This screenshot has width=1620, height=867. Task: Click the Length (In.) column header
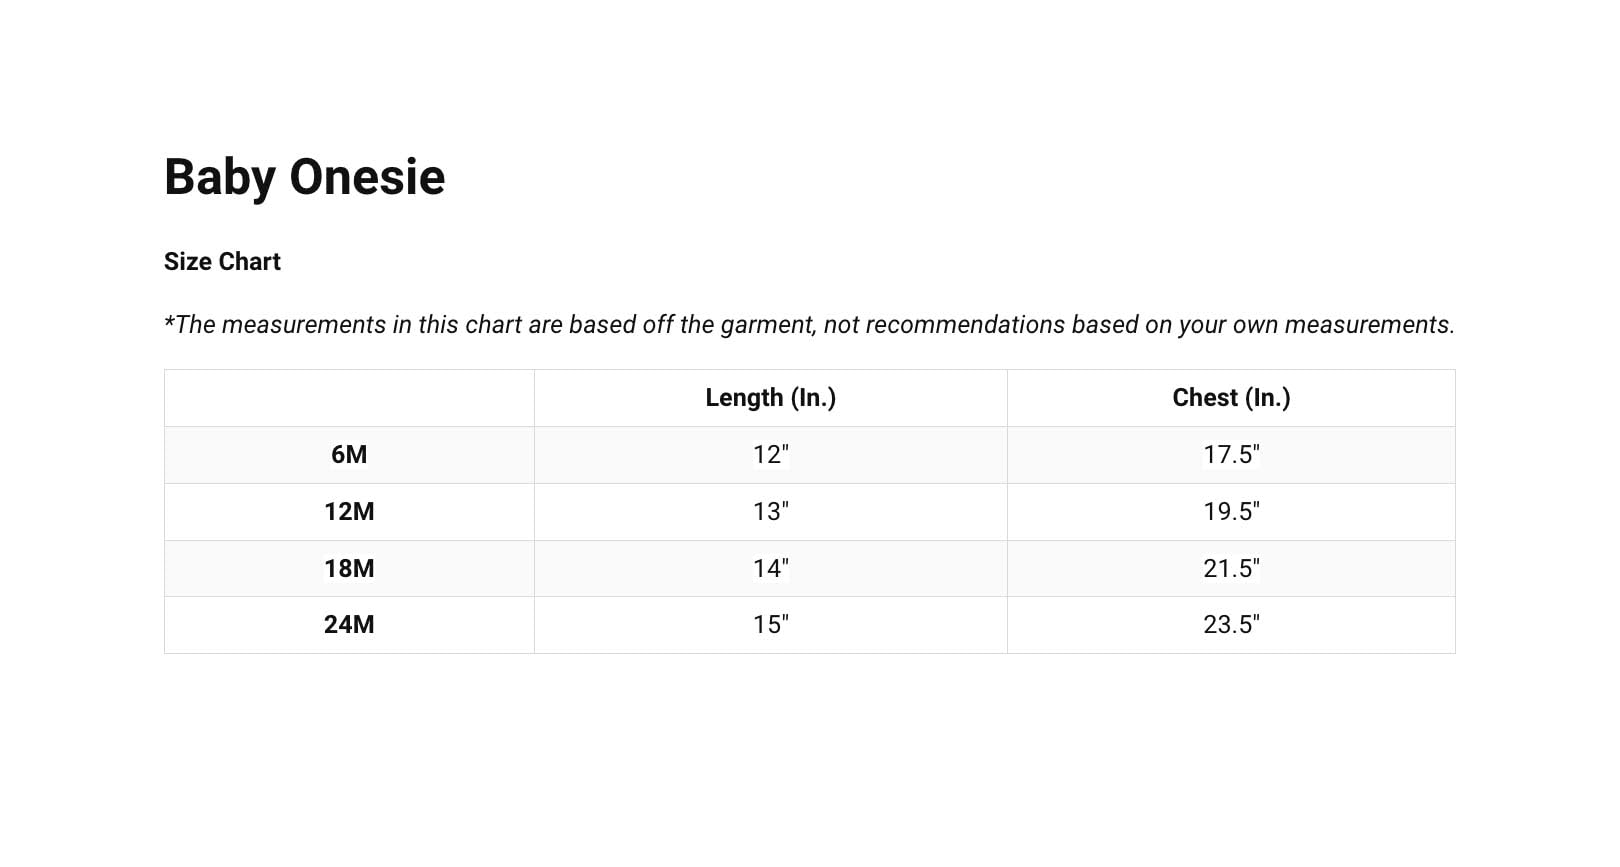tap(770, 398)
